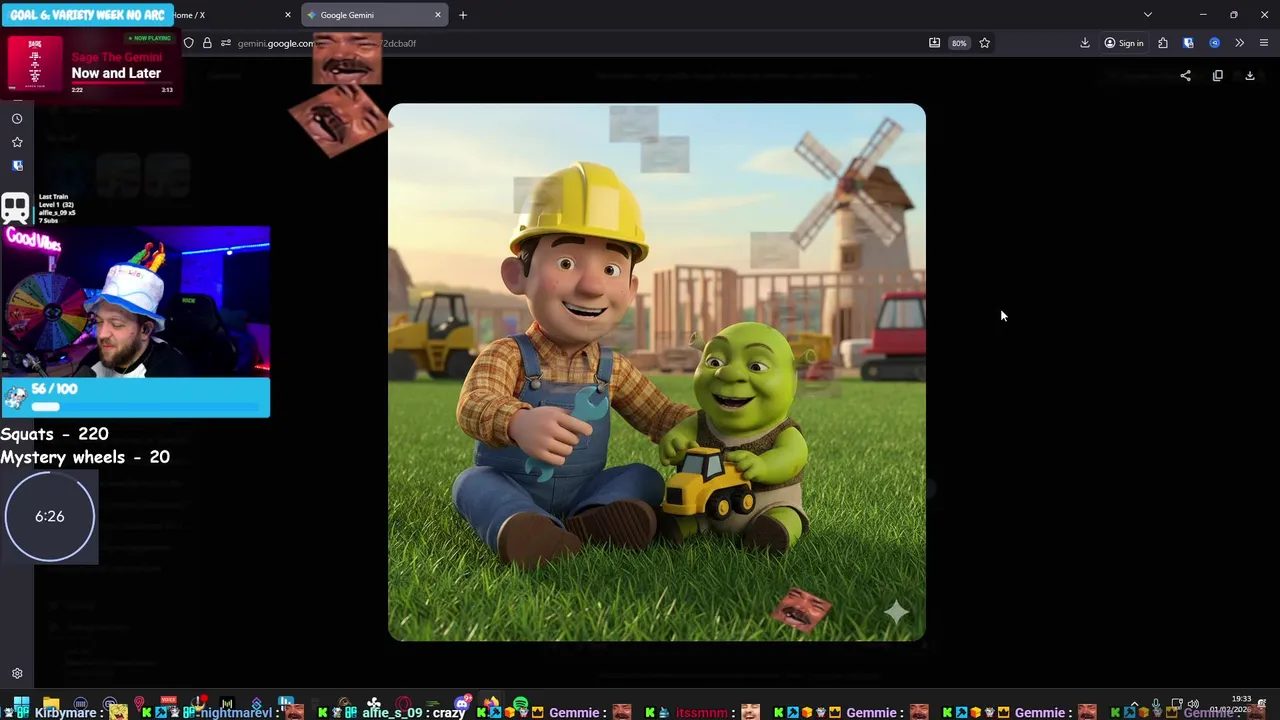
Task: Reset the 80% zoom level indicator
Action: 959,43
